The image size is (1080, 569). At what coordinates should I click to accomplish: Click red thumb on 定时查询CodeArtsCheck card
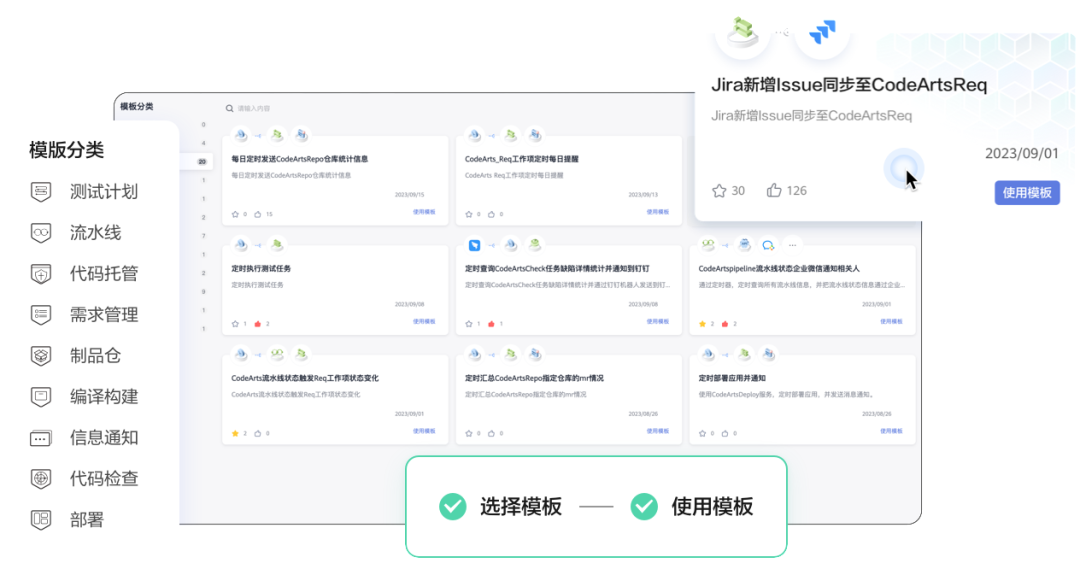491,324
